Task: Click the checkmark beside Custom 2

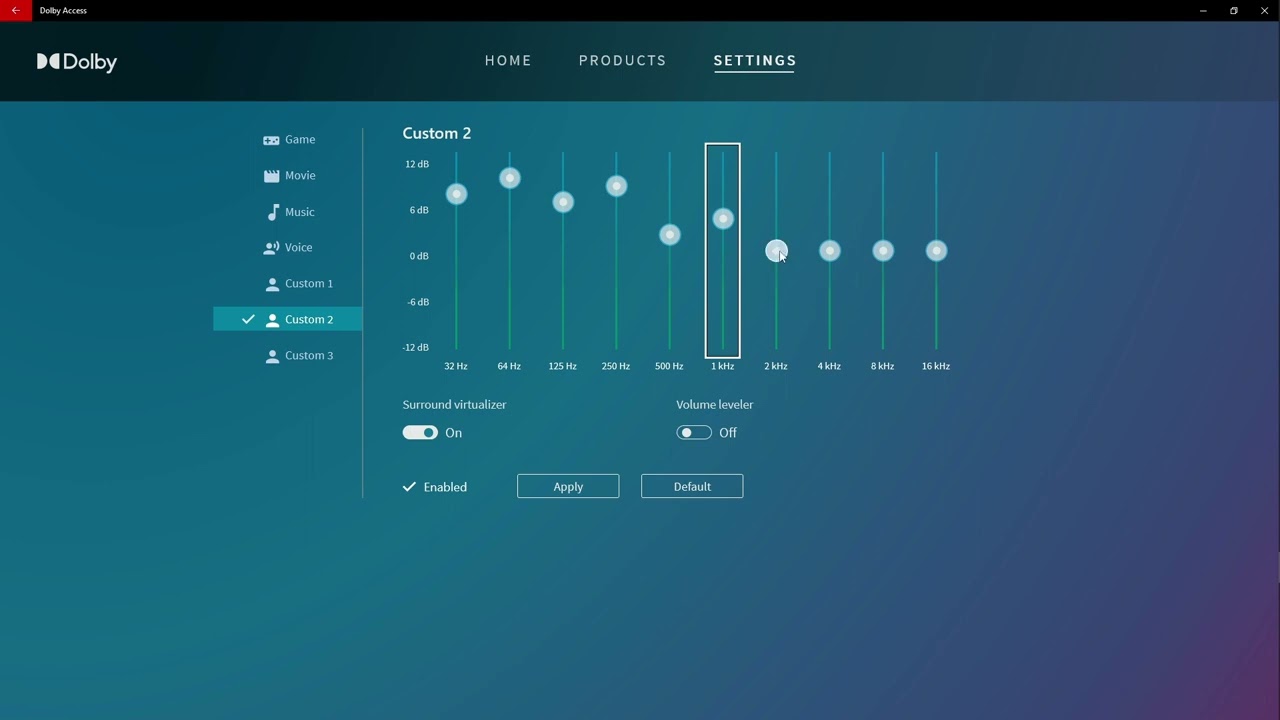Action: pyautogui.click(x=248, y=319)
